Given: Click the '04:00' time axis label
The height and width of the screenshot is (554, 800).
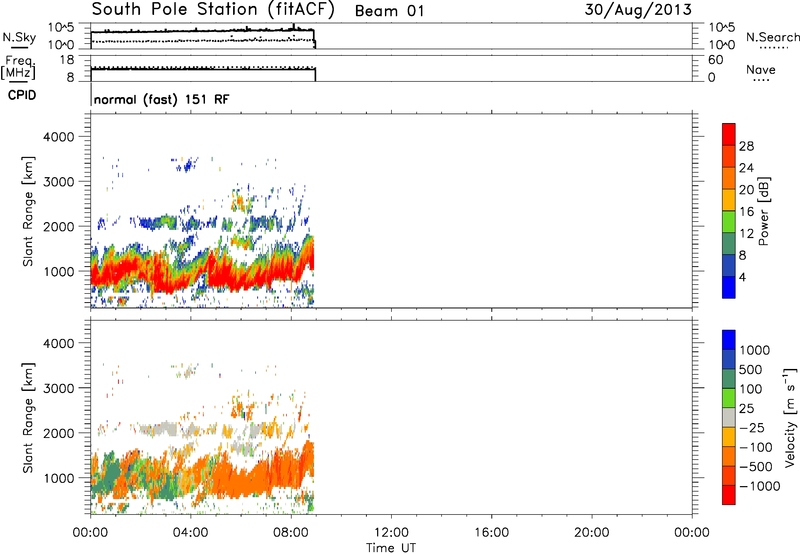Looking at the screenshot, I should 190,533.
